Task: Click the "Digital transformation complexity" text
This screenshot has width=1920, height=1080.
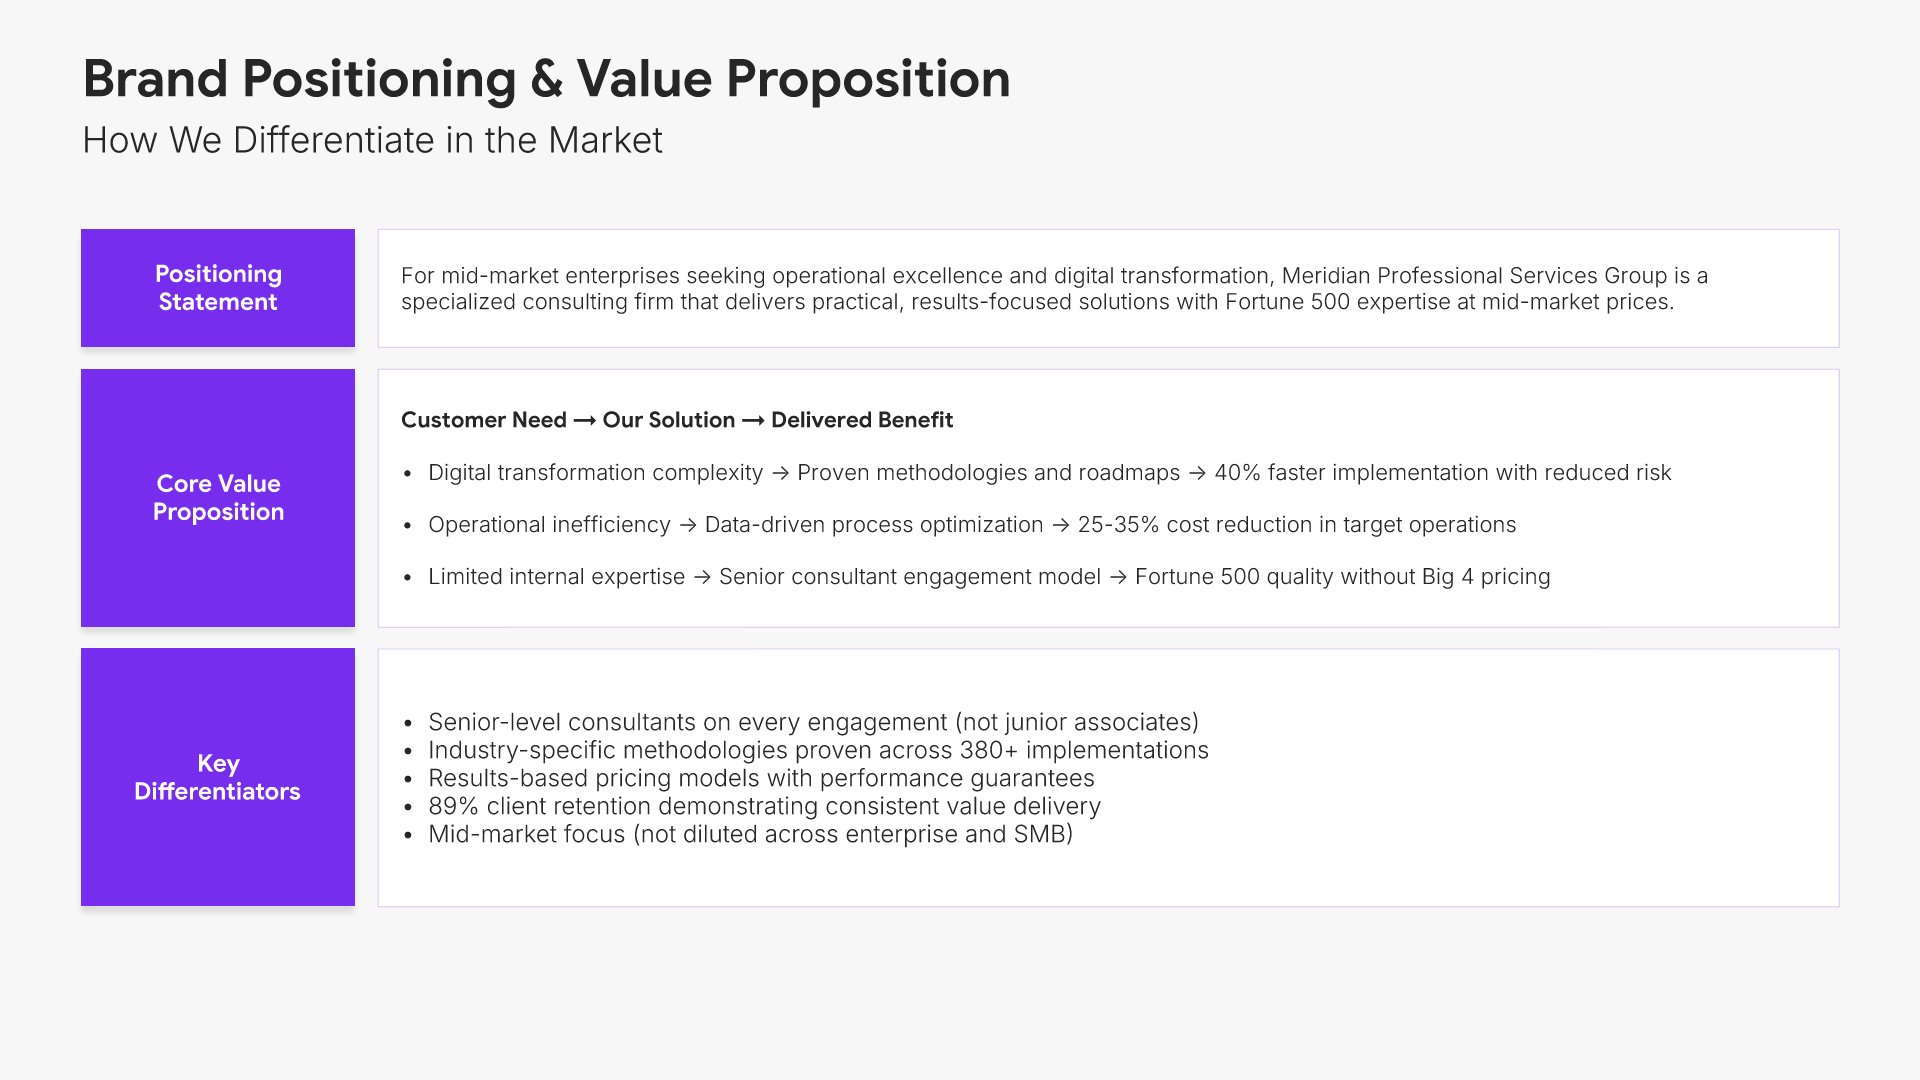Action: click(x=595, y=473)
